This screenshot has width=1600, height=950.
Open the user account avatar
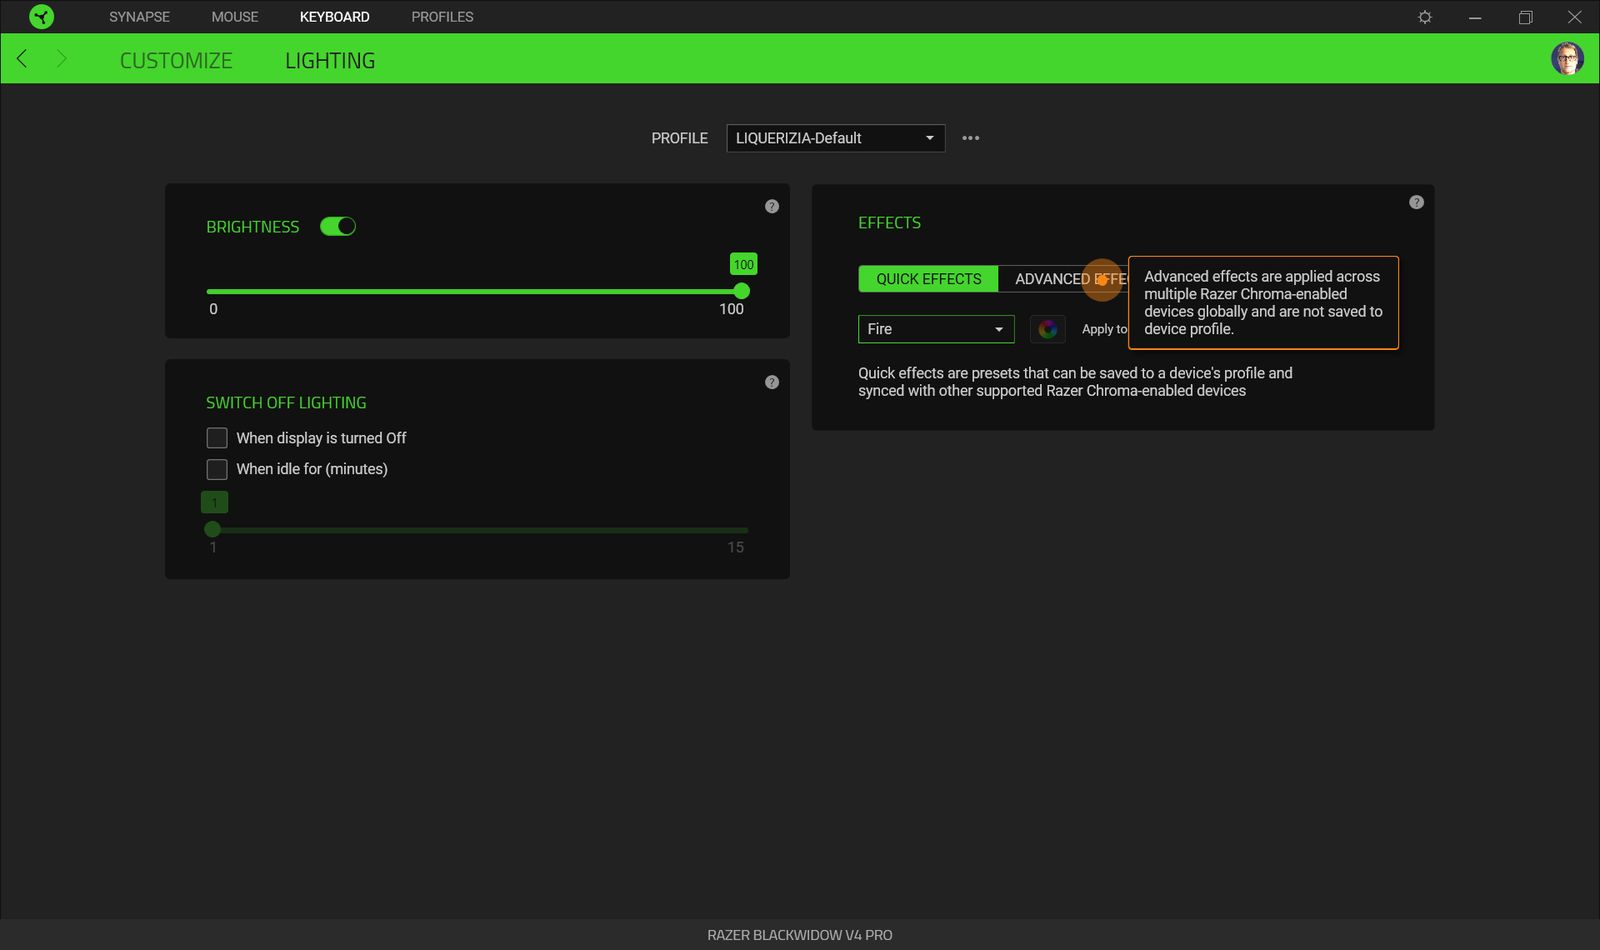[x=1567, y=59]
